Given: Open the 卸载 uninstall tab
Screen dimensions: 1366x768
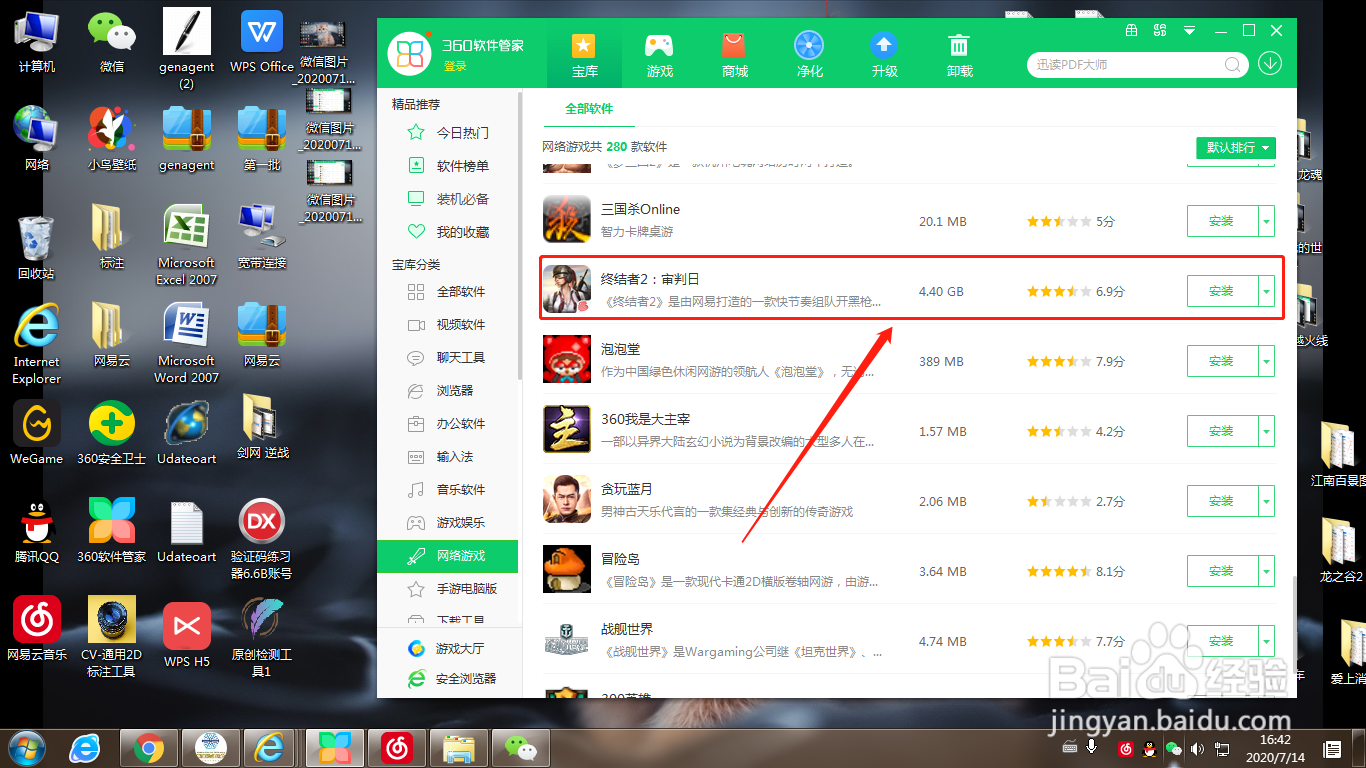Looking at the screenshot, I should coord(959,55).
